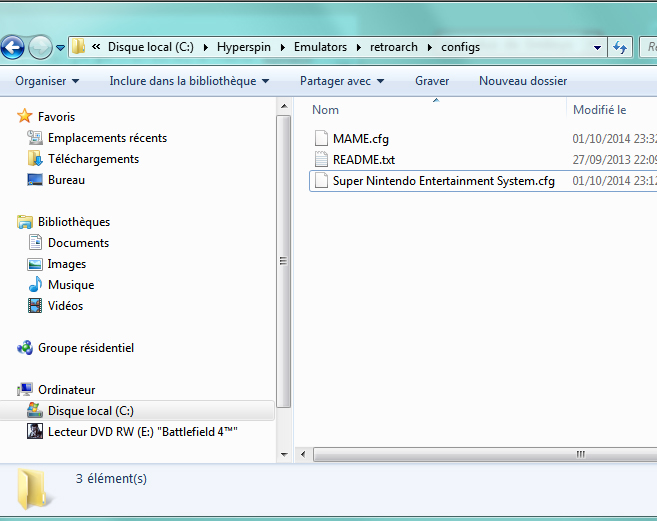
Task: Open Lecteur DVD RW (E:) Battlefield 4
Action: [x=142, y=432]
